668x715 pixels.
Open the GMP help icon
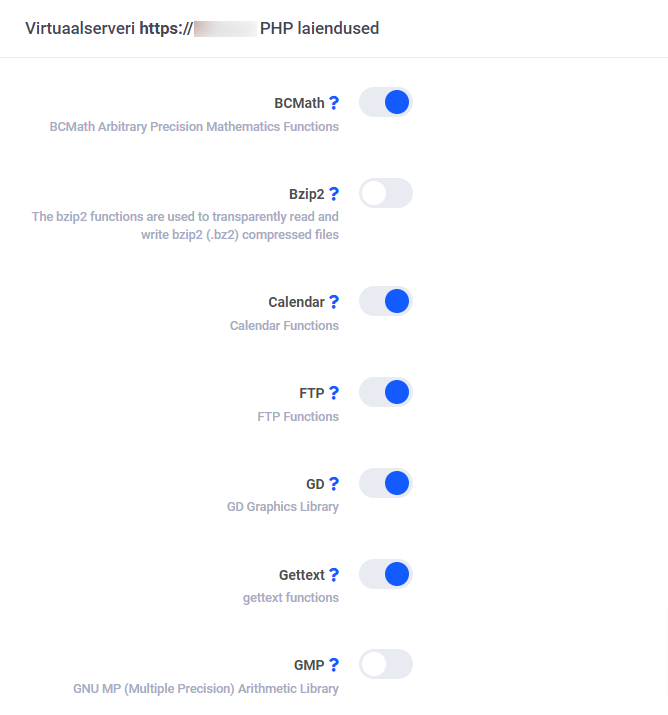(x=334, y=665)
